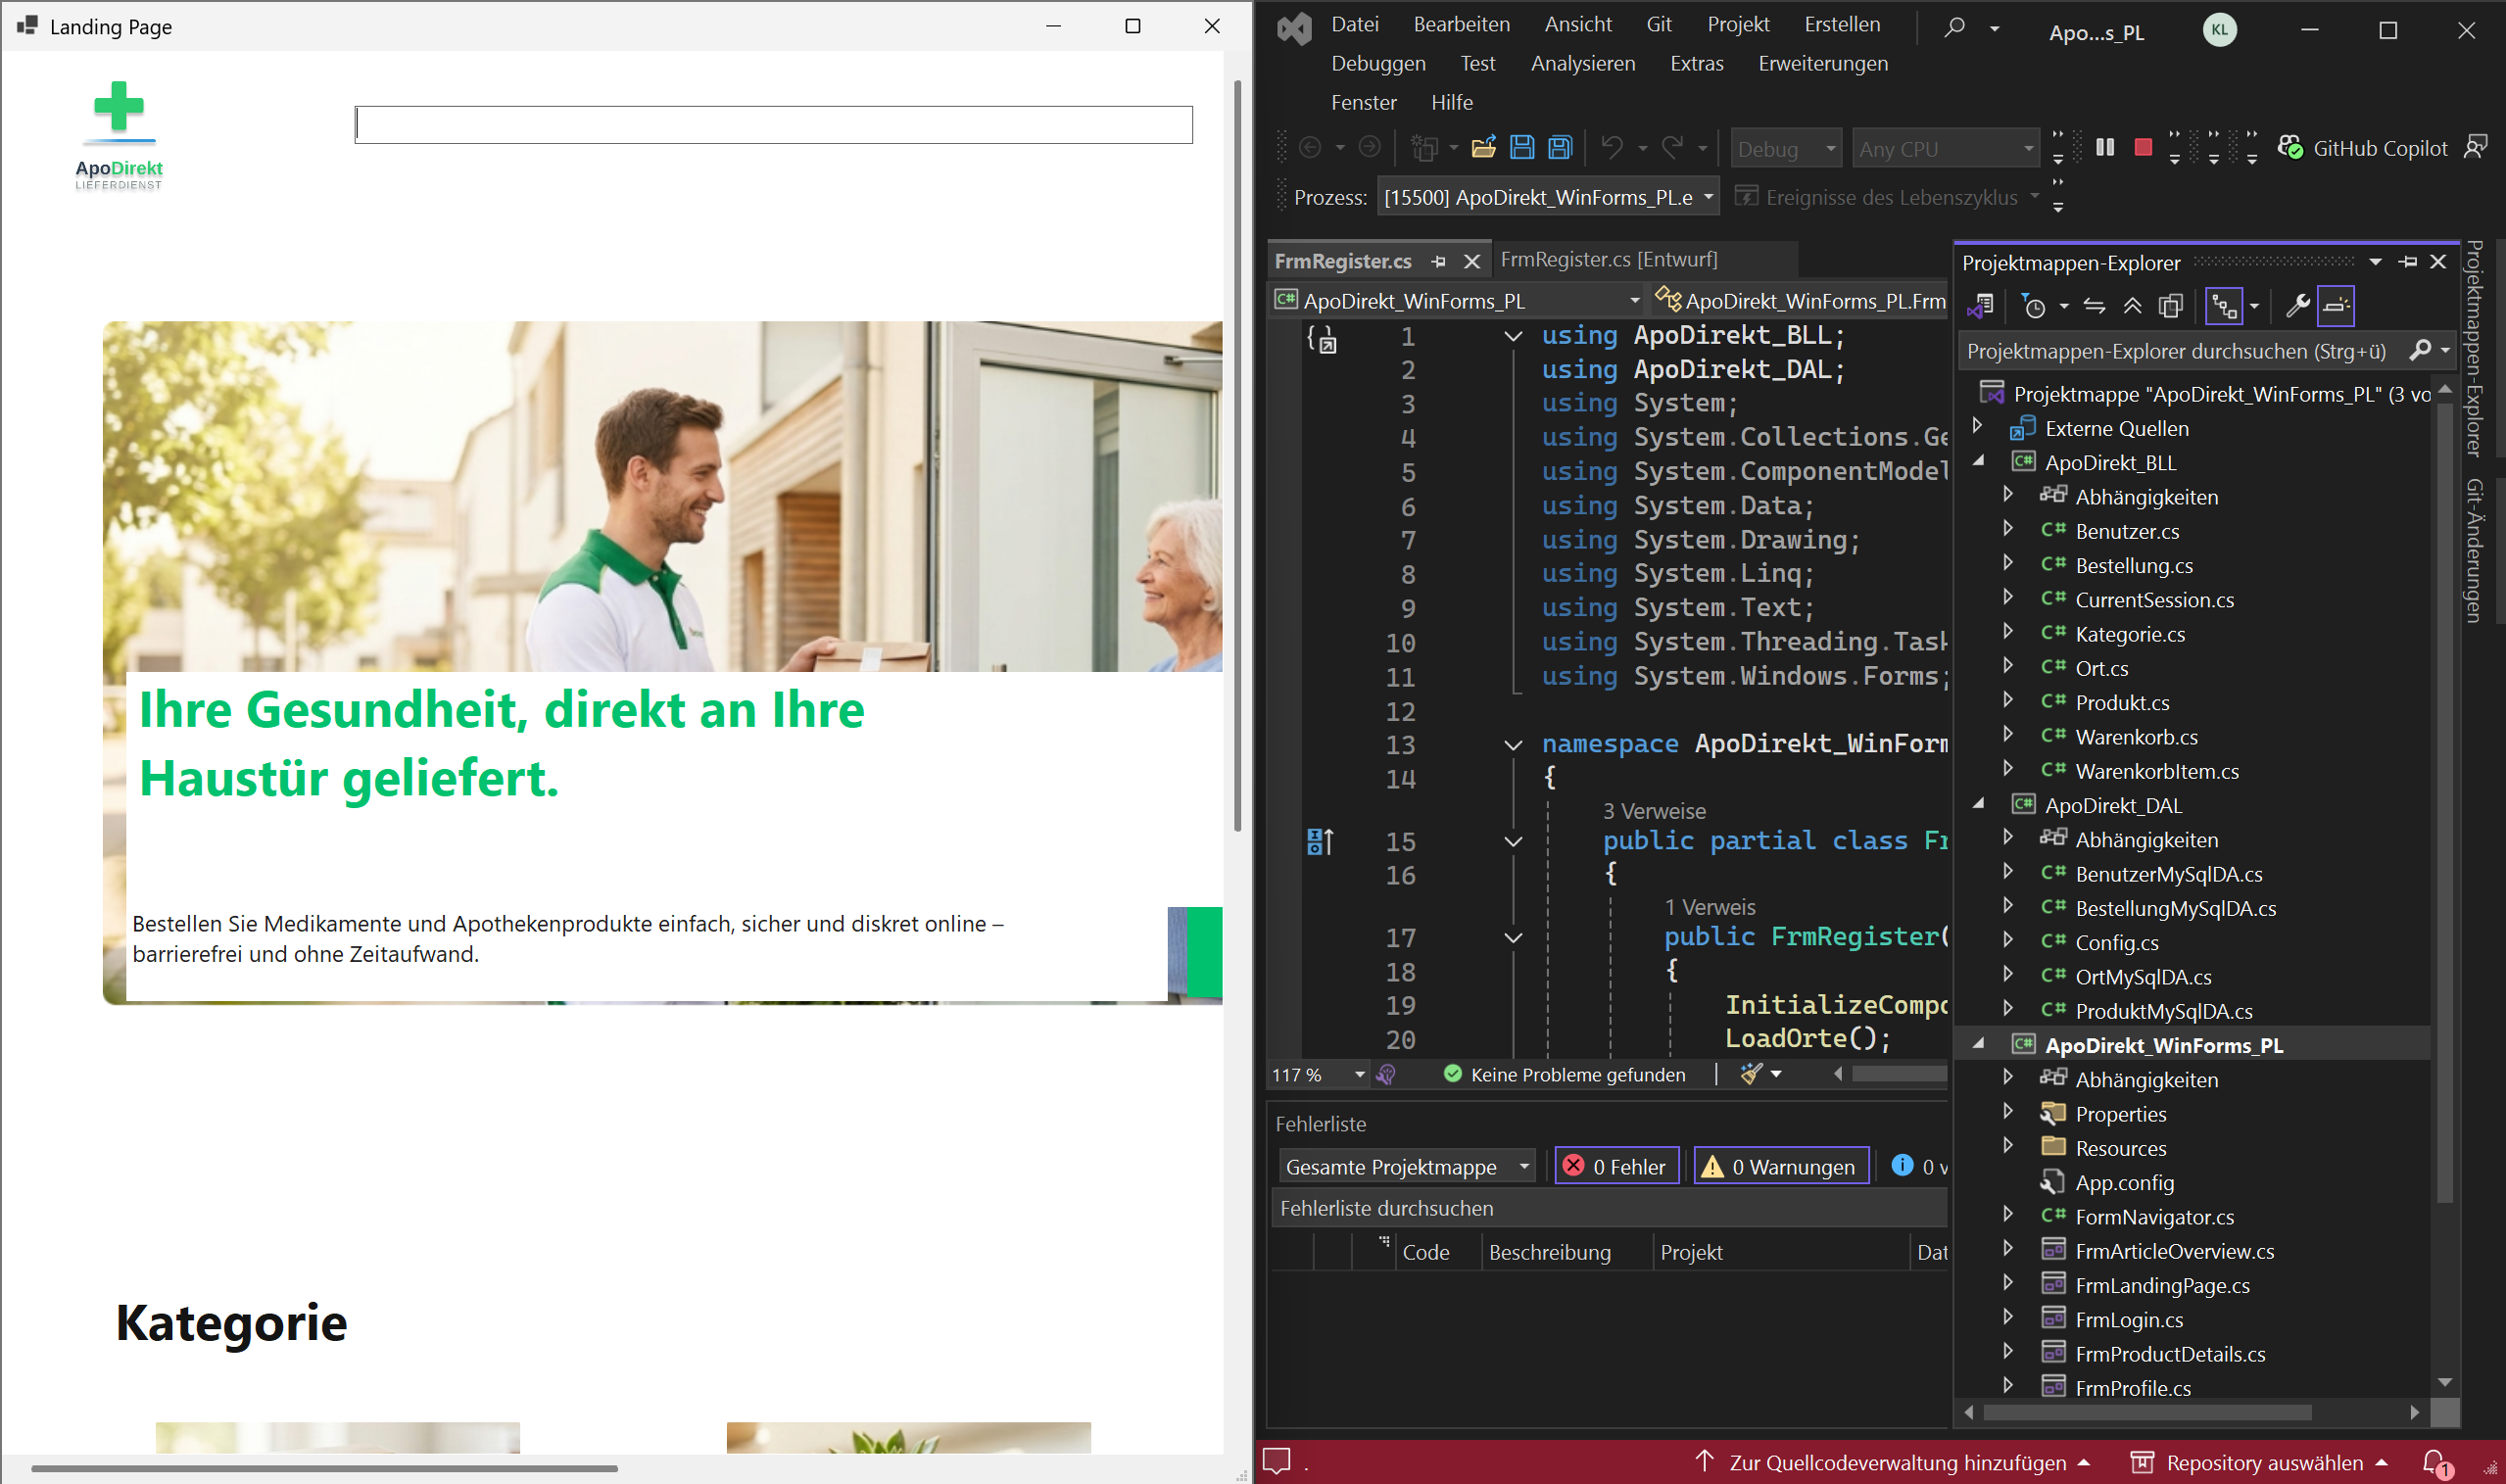The height and width of the screenshot is (1484, 2506).
Task: Toggle the preview selected items button
Action: point(2336,306)
